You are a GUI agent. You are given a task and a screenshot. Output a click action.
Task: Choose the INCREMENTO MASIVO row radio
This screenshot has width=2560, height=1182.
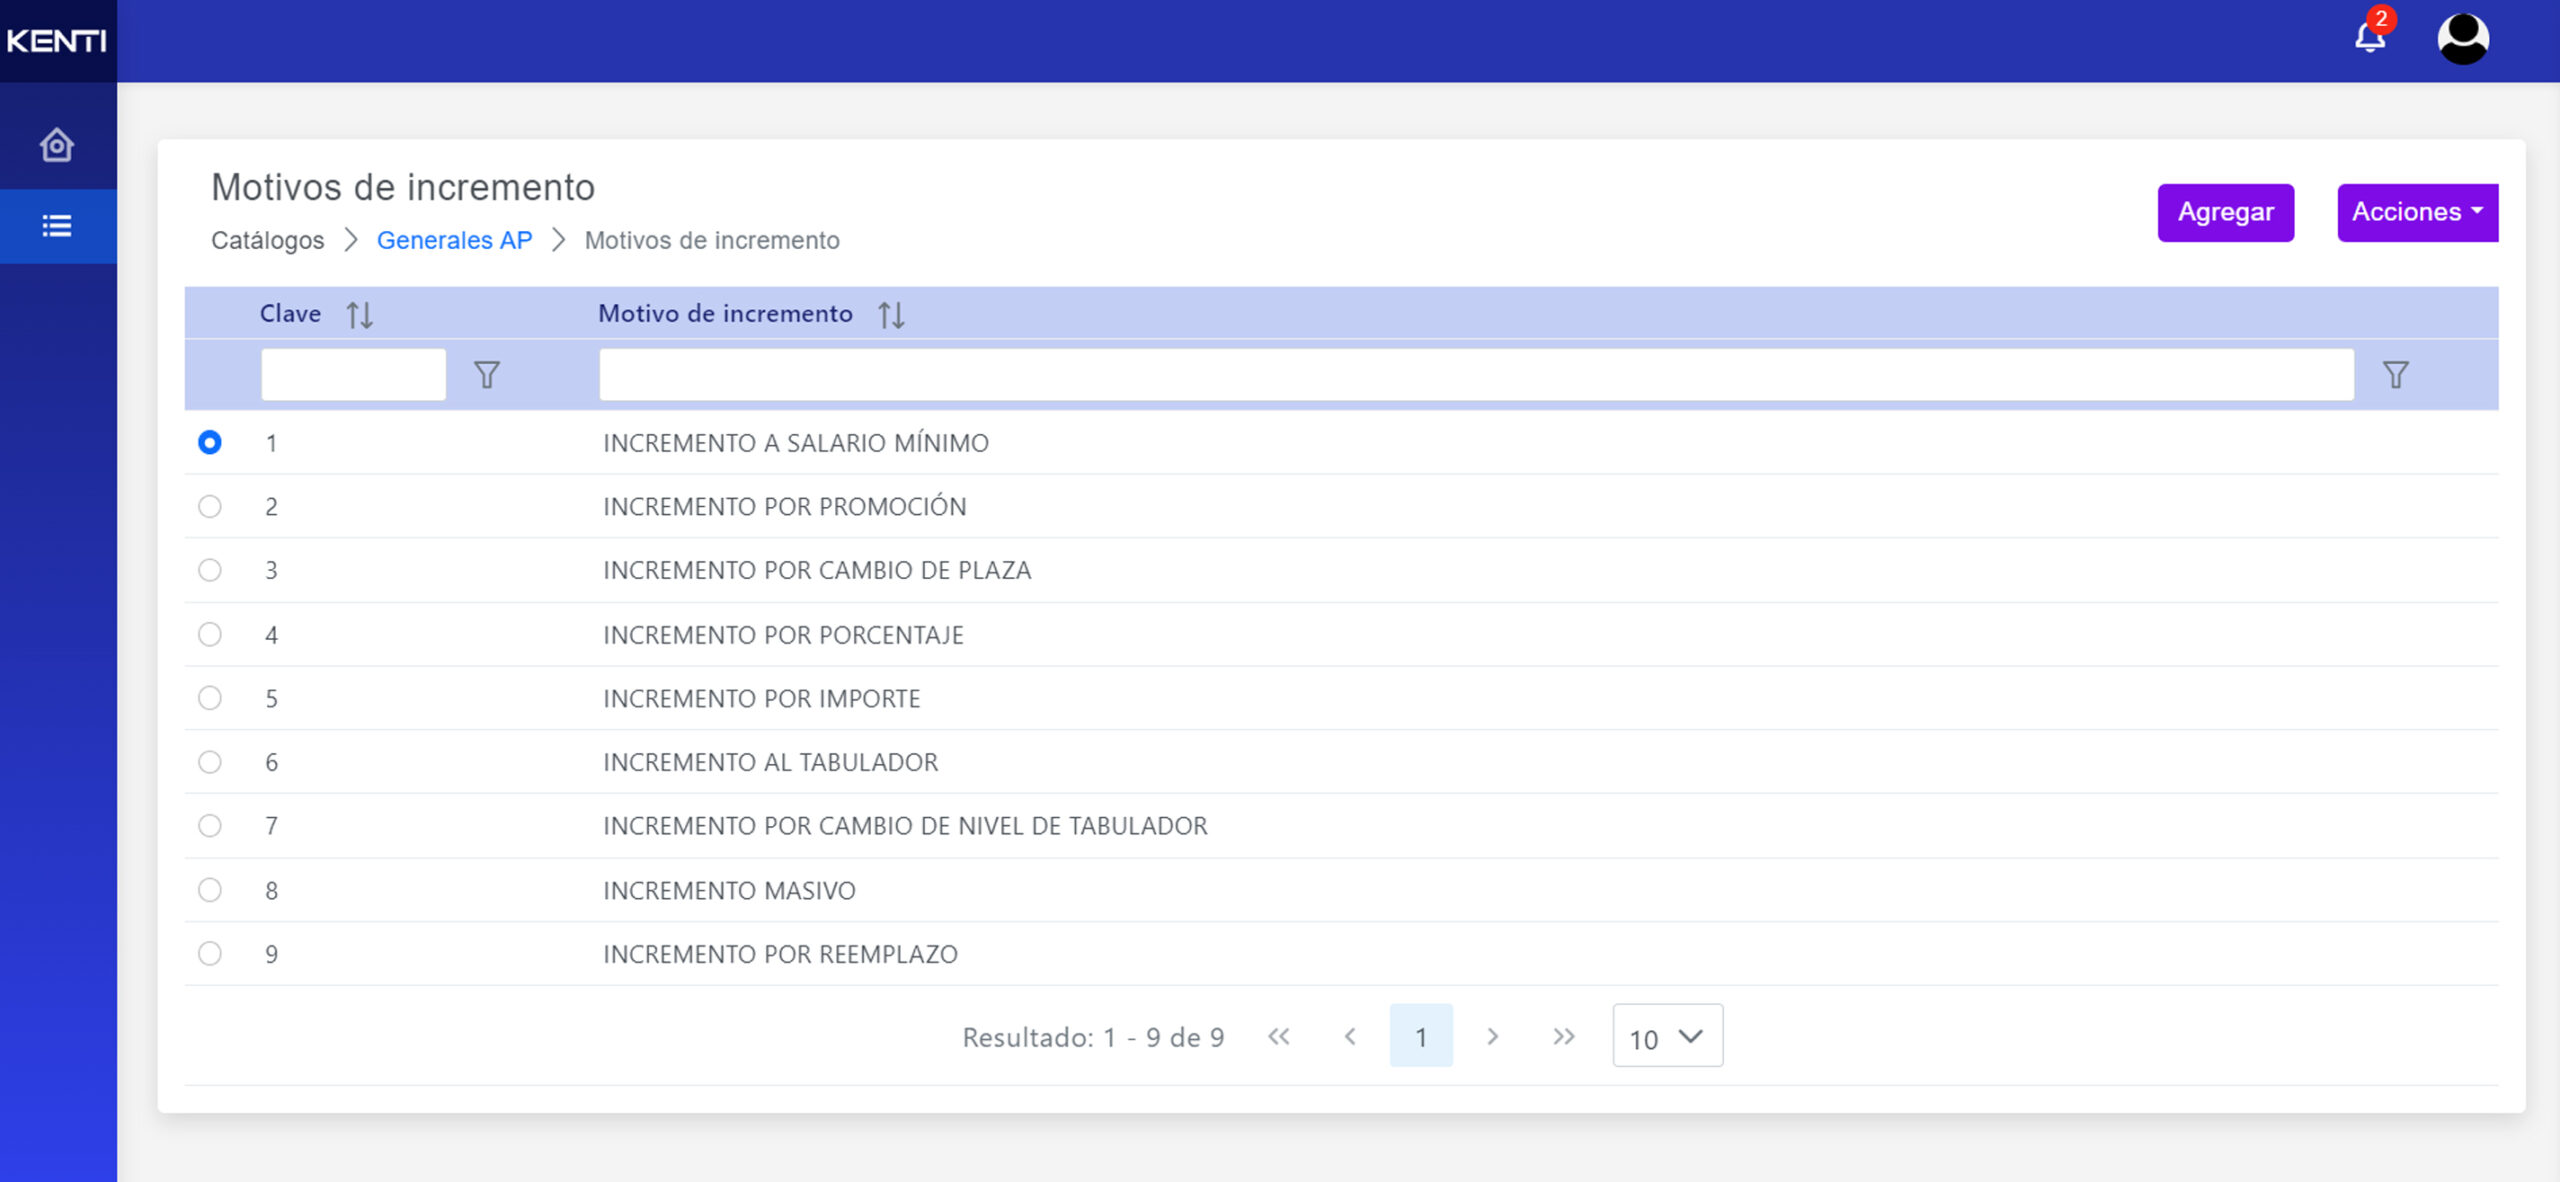[x=210, y=890]
